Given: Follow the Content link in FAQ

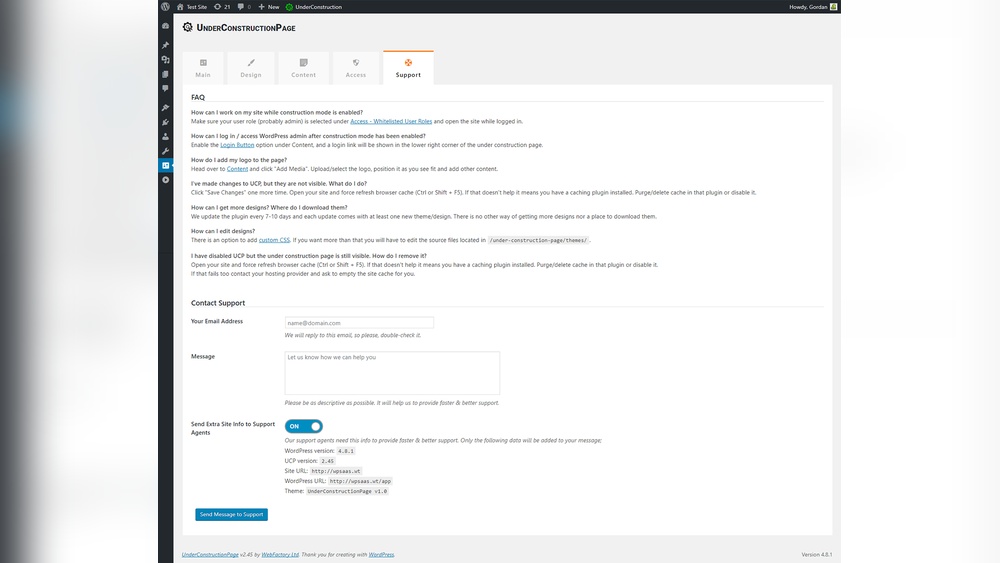Looking at the screenshot, I should click(x=237, y=169).
